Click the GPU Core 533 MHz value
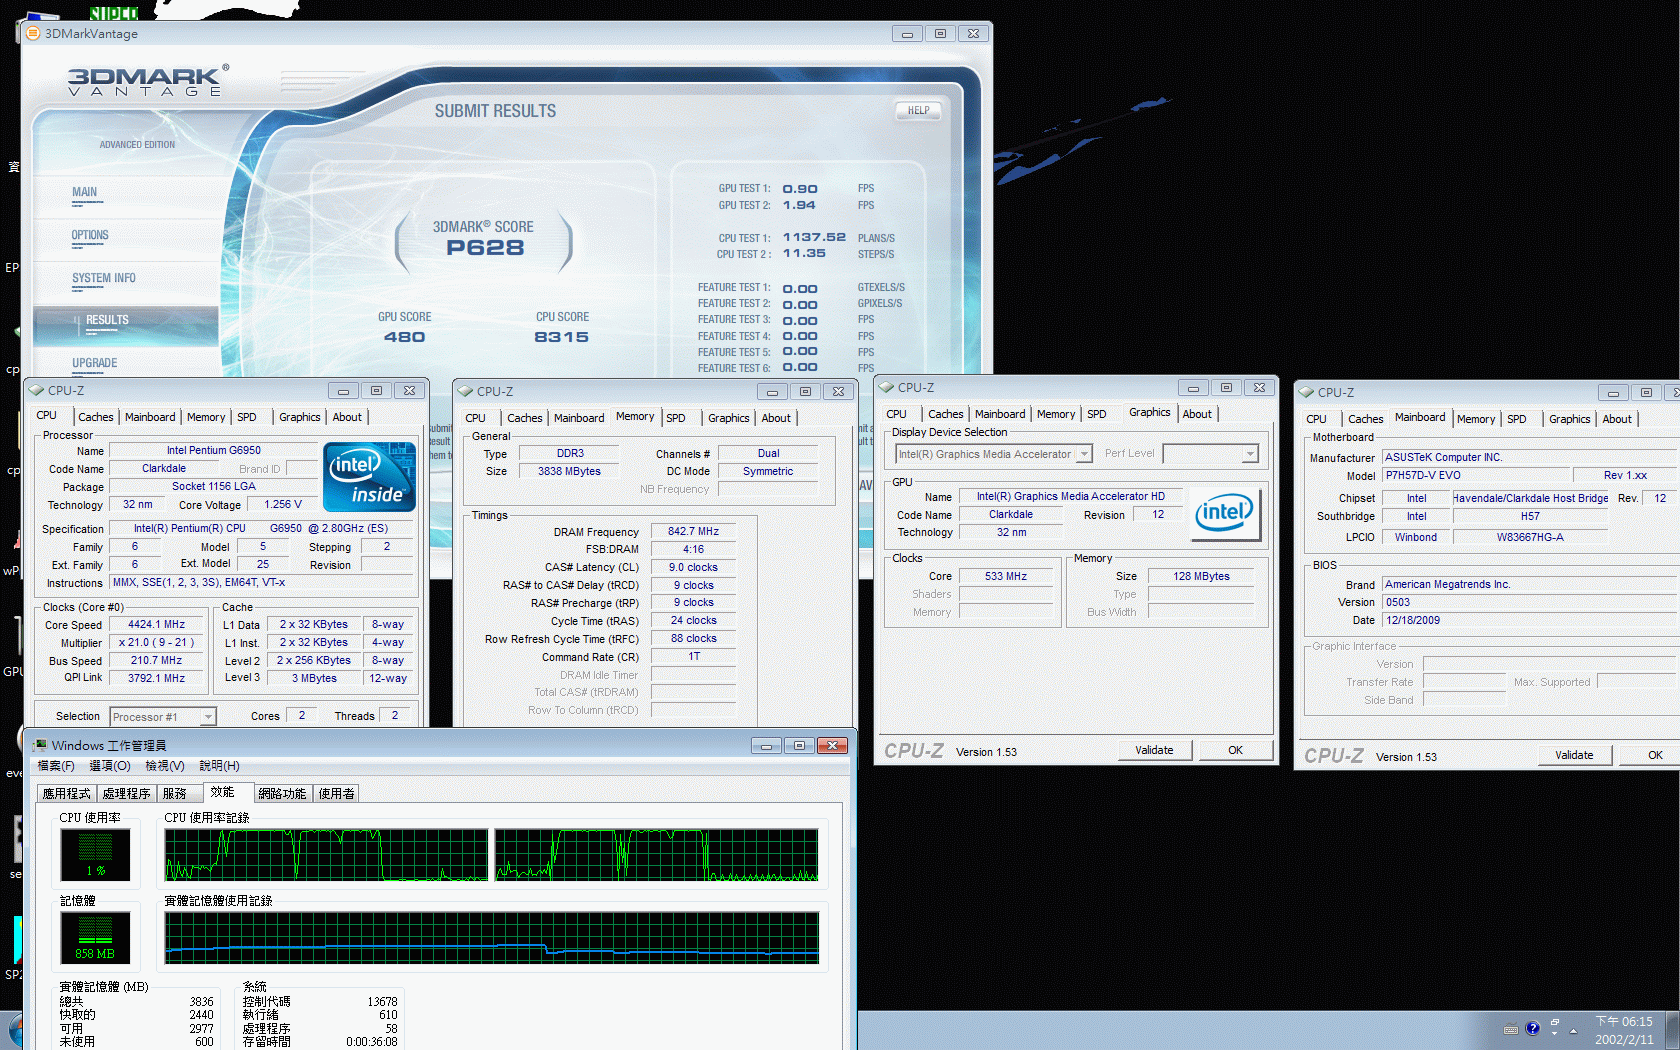 (x=1005, y=576)
